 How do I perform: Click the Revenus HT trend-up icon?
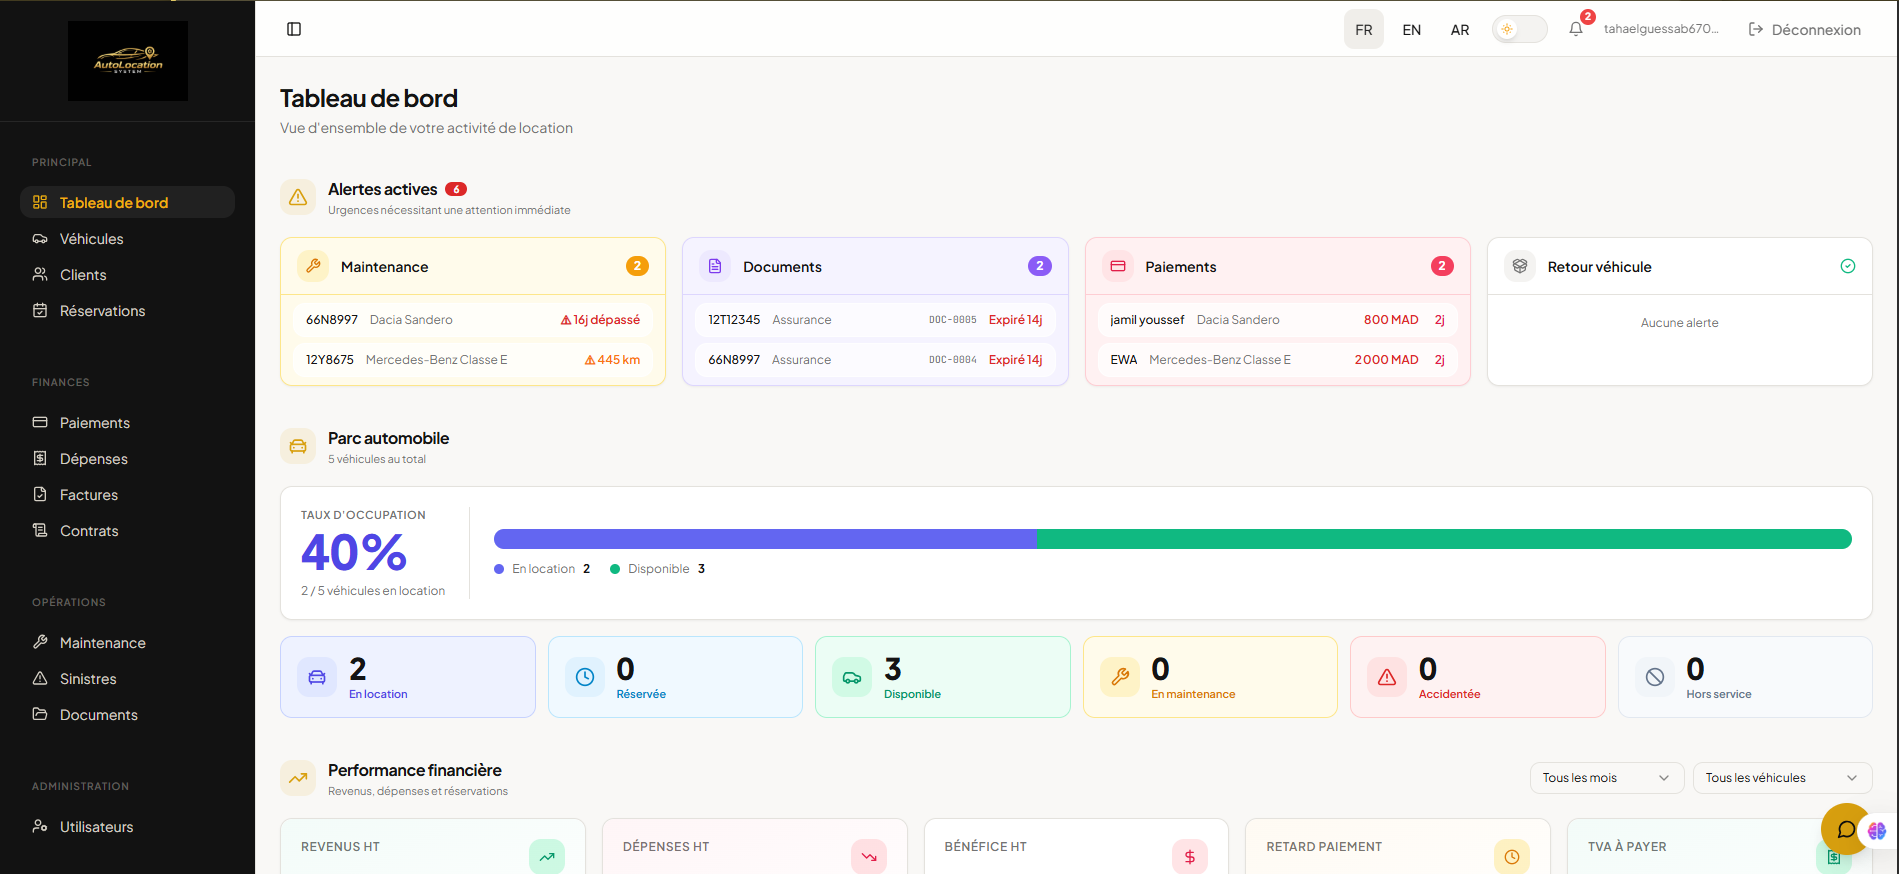[x=547, y=857]
